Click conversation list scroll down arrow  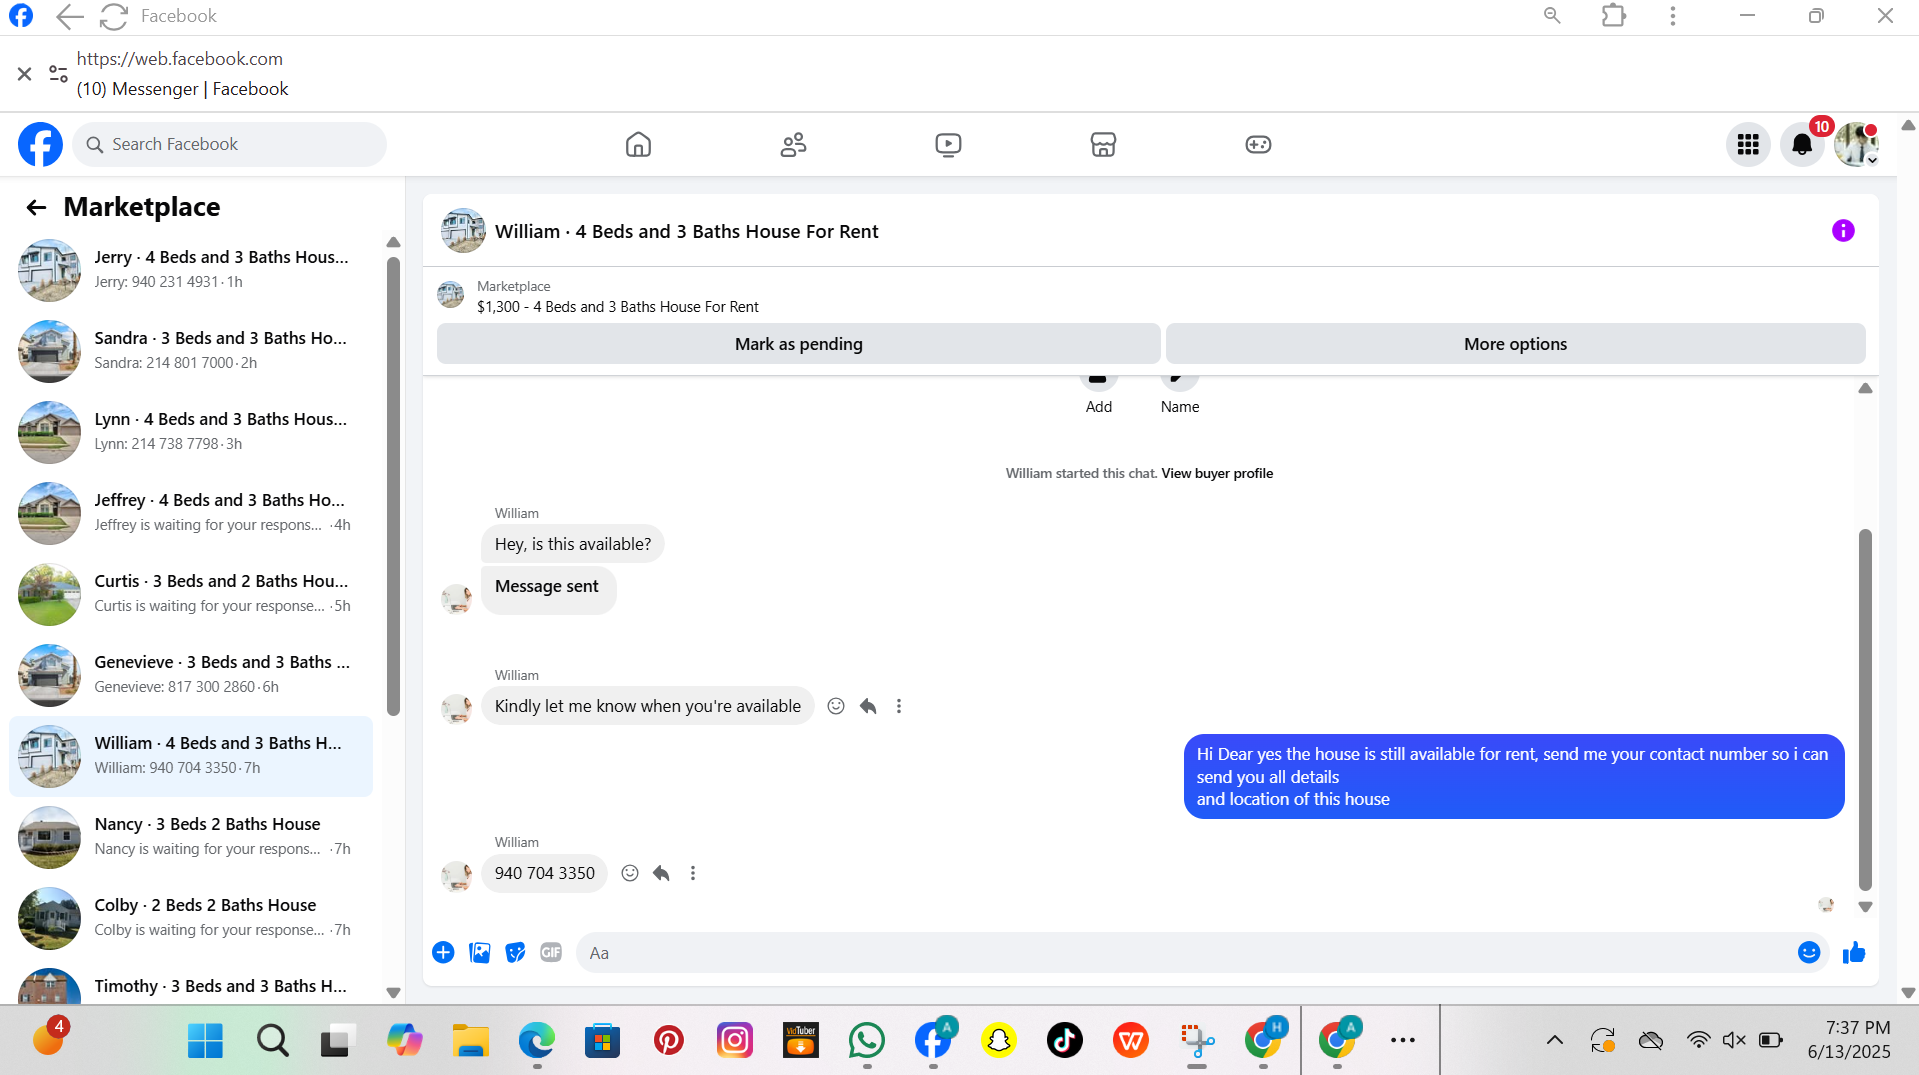pyautogui.click(x=393, y=993)
